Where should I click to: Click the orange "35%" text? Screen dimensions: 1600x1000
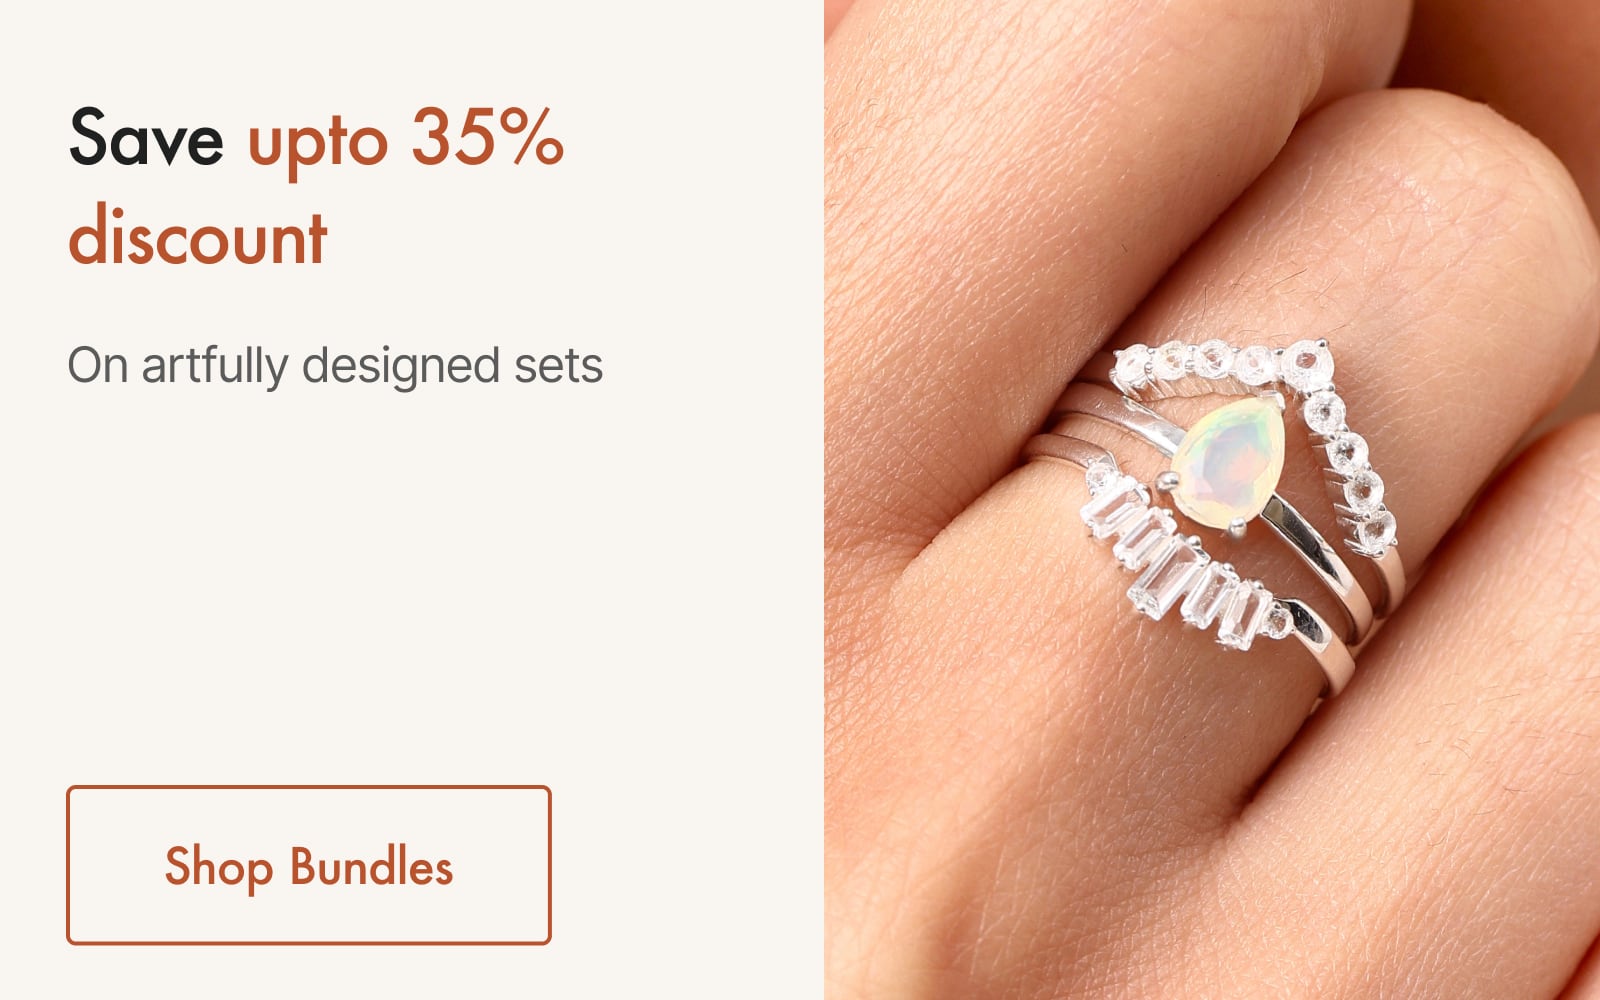[488, 137]
